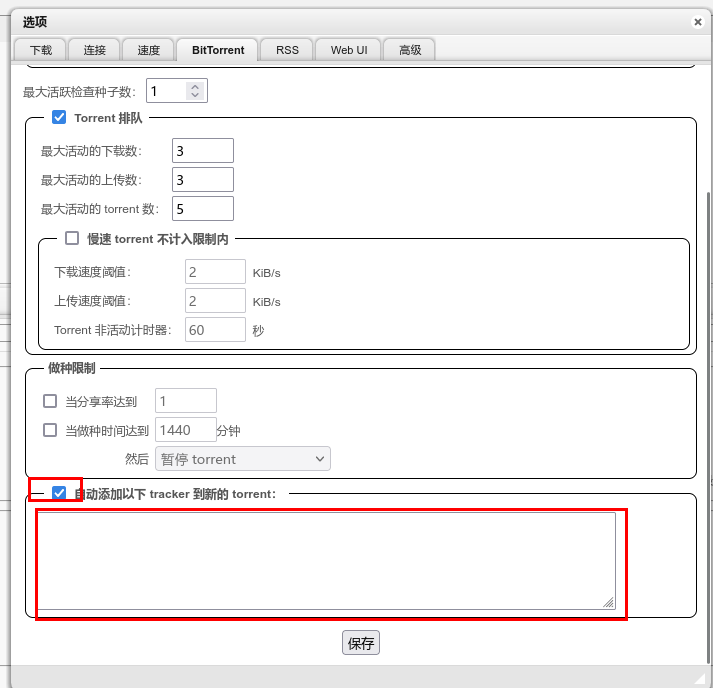713x688 pixels.
Task: Open the Web UI tab
Action: click(348, 50)
